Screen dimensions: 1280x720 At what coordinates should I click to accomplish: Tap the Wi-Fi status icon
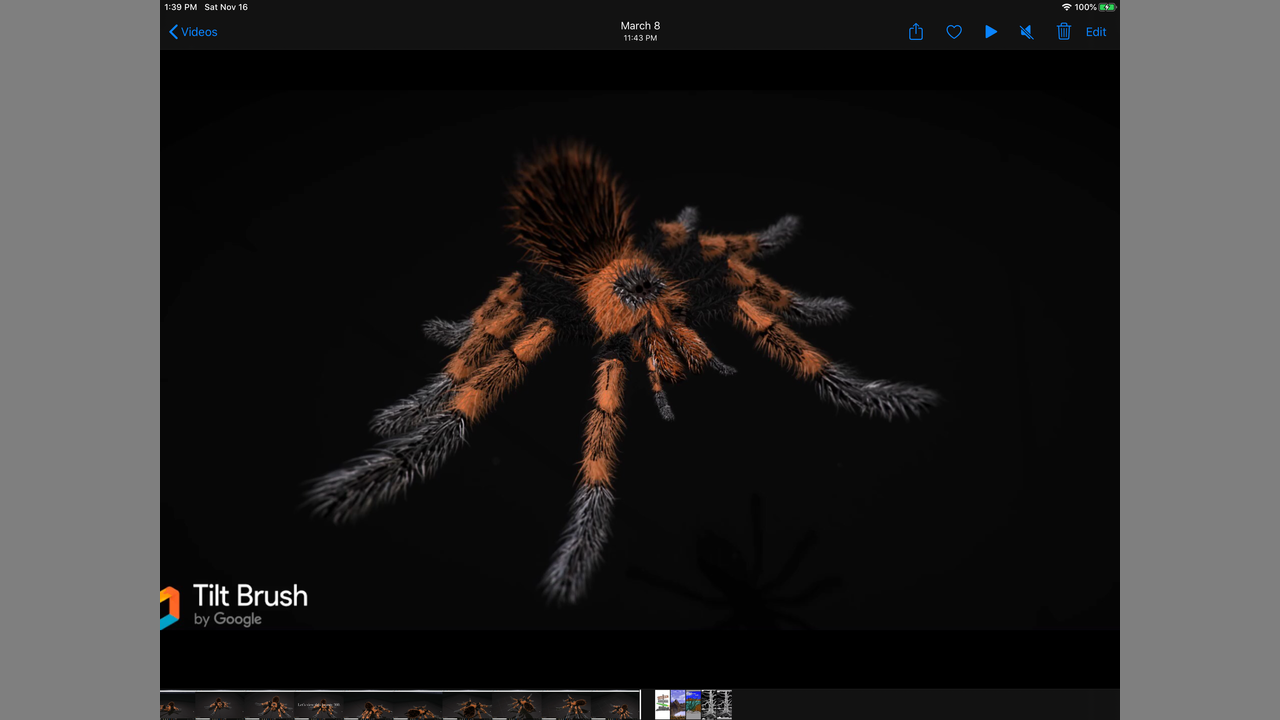(x=1066, y=7)
